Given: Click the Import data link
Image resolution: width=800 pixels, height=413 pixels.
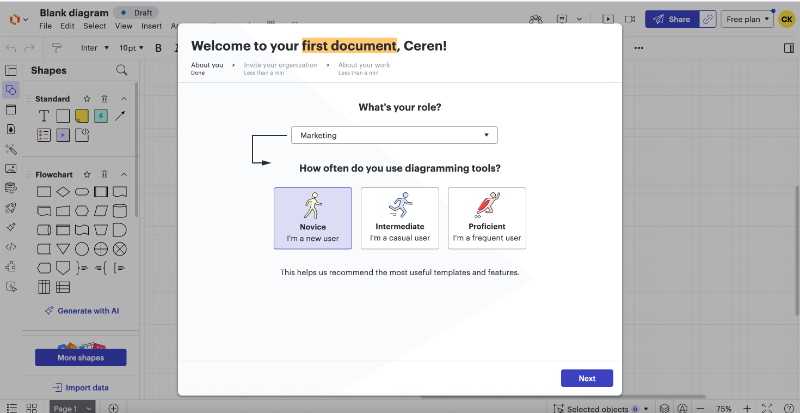Looking at the screenshot, I should [81, 387].
